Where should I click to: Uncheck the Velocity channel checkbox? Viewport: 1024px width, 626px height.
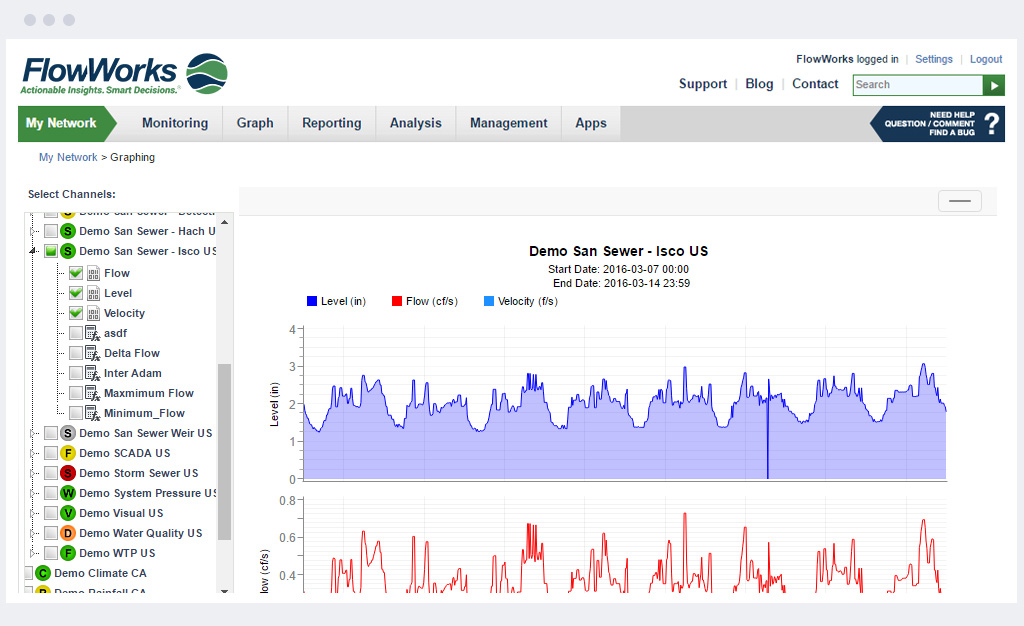(76, 313)
